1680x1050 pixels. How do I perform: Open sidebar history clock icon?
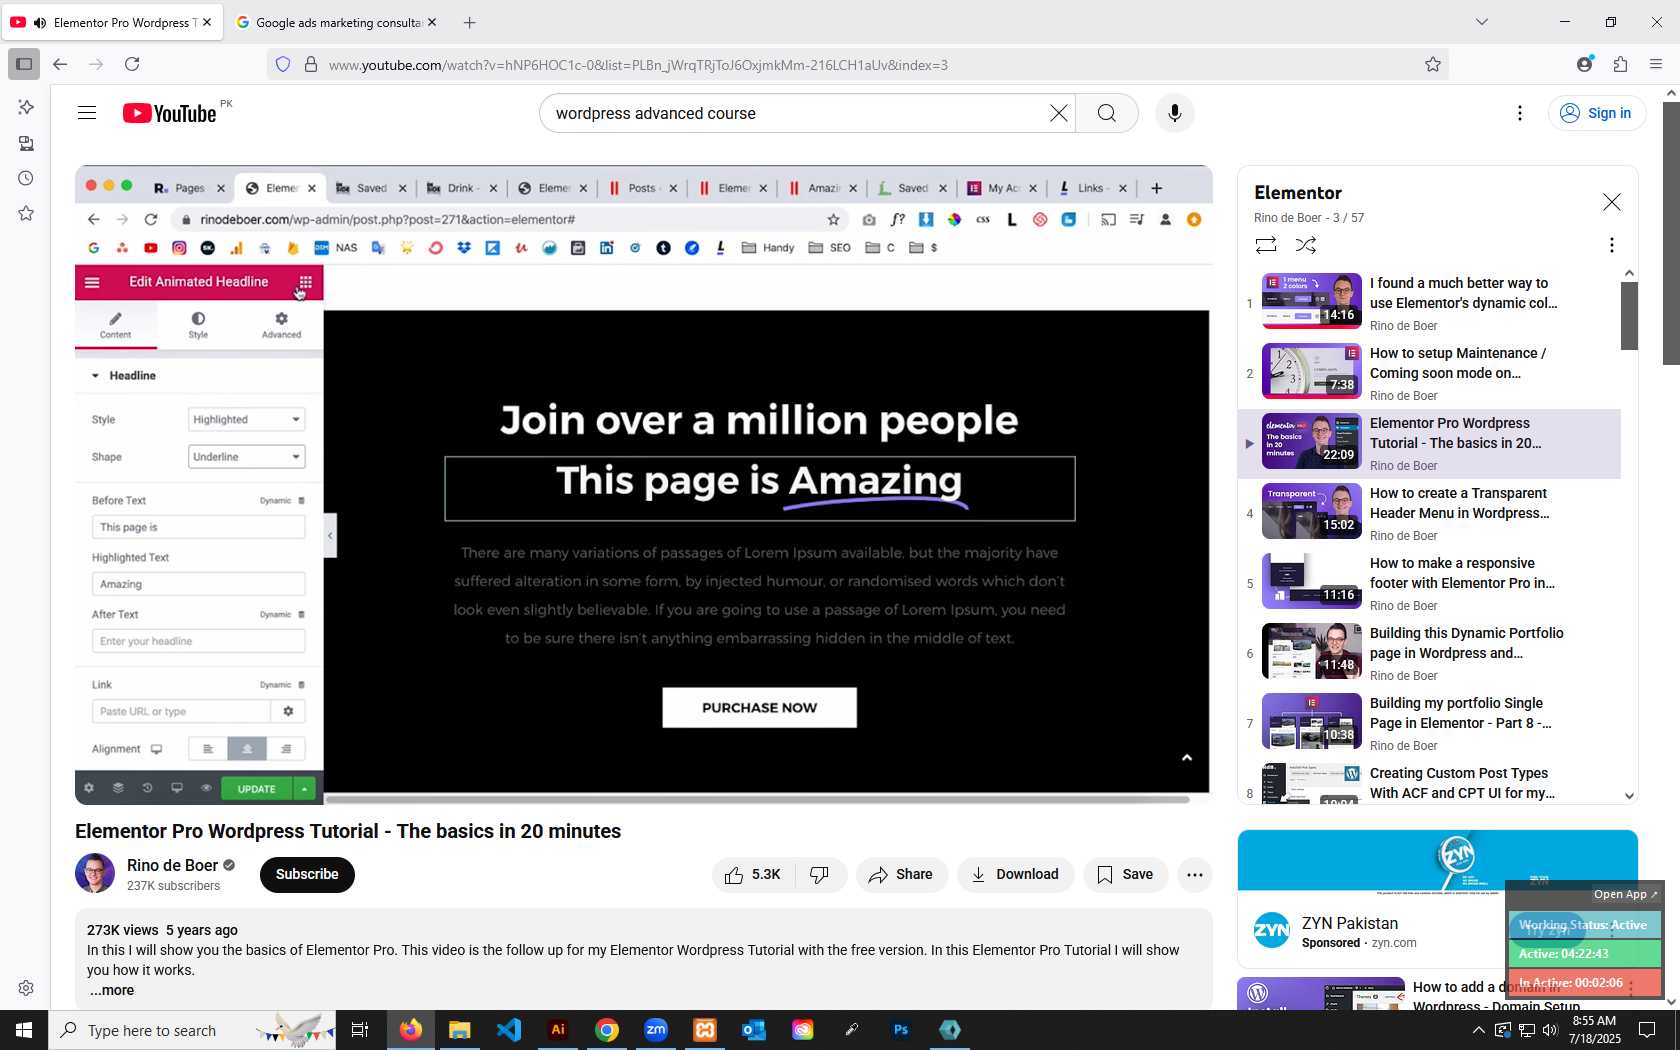[26, 179]
